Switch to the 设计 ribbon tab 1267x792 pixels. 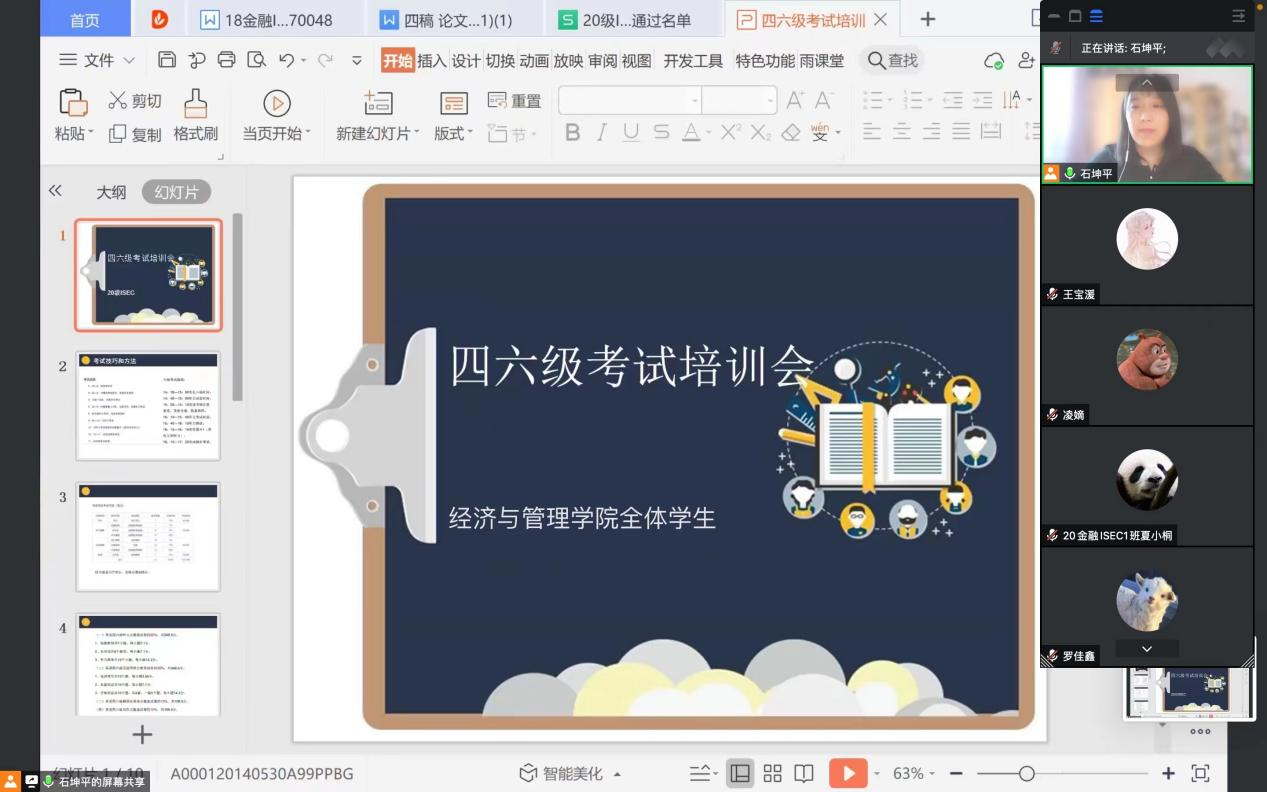(466, 61)
